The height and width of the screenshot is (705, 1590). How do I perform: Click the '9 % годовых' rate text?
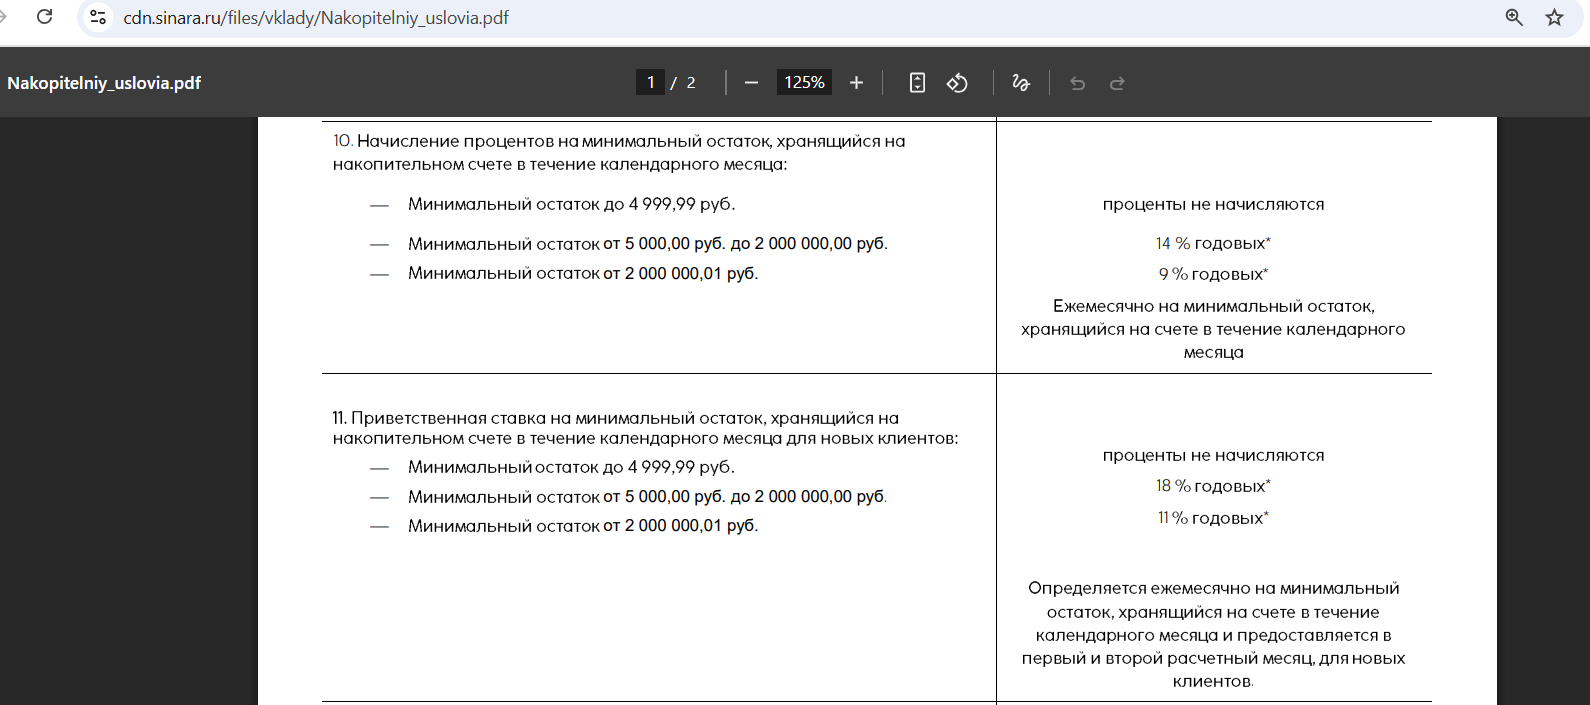coord(1213,274)
